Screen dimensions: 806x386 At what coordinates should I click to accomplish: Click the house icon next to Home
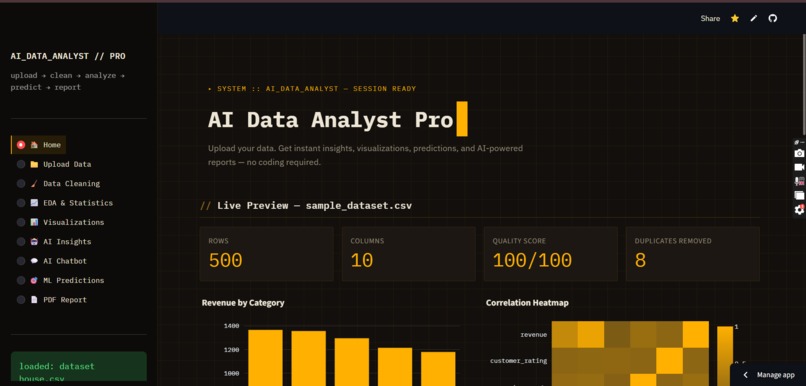(34, 145)
